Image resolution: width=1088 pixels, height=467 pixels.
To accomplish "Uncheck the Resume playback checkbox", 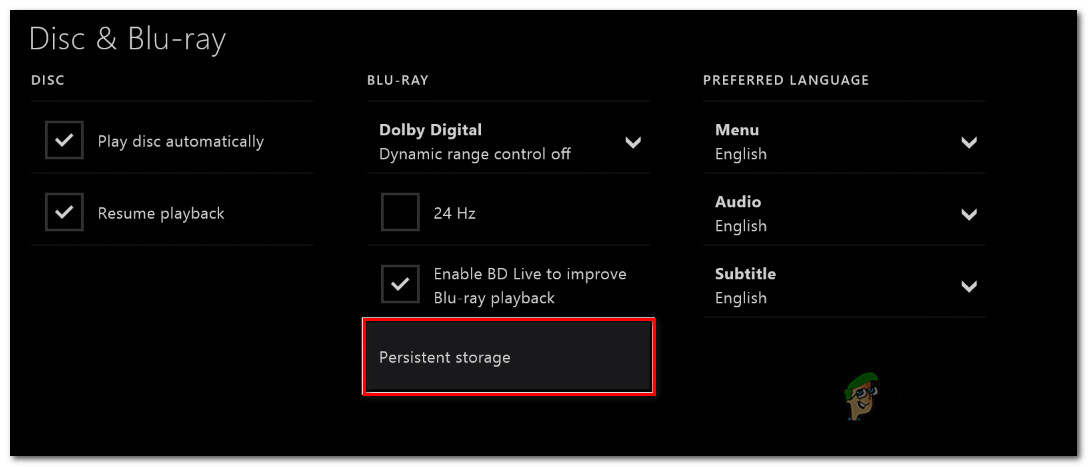I will 64,213.
